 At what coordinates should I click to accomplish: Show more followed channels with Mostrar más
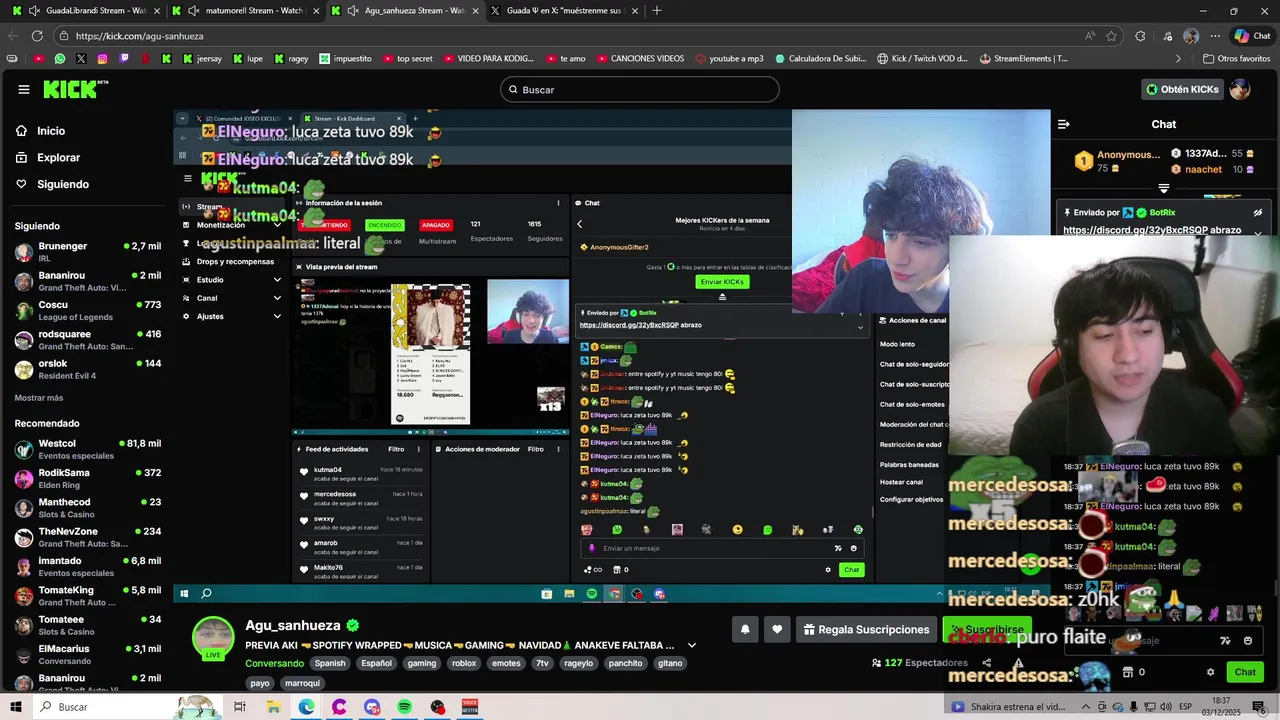point(39,398)
